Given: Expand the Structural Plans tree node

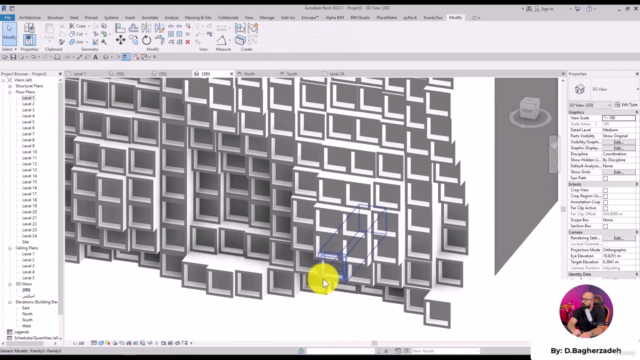Looking at the screenshot, I should [10, 86].
